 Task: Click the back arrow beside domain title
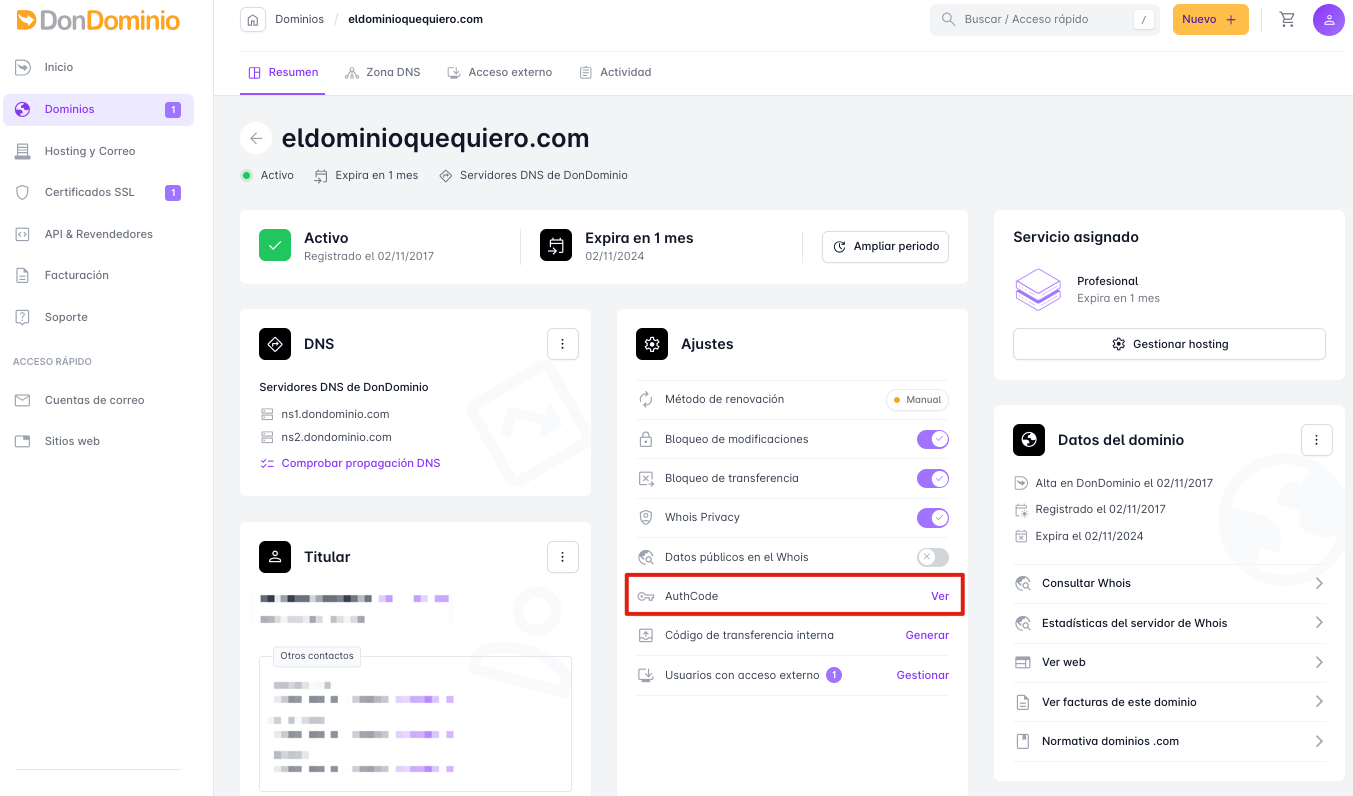pos(256,138)
